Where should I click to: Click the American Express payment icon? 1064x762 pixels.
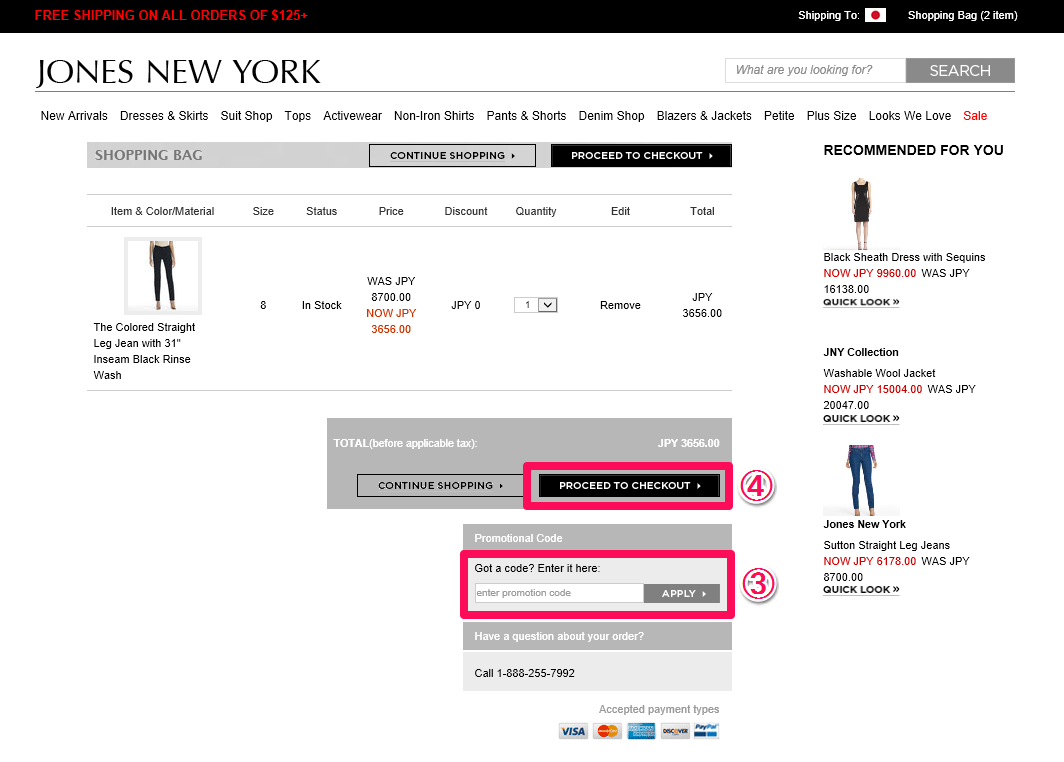coord(641,731)
